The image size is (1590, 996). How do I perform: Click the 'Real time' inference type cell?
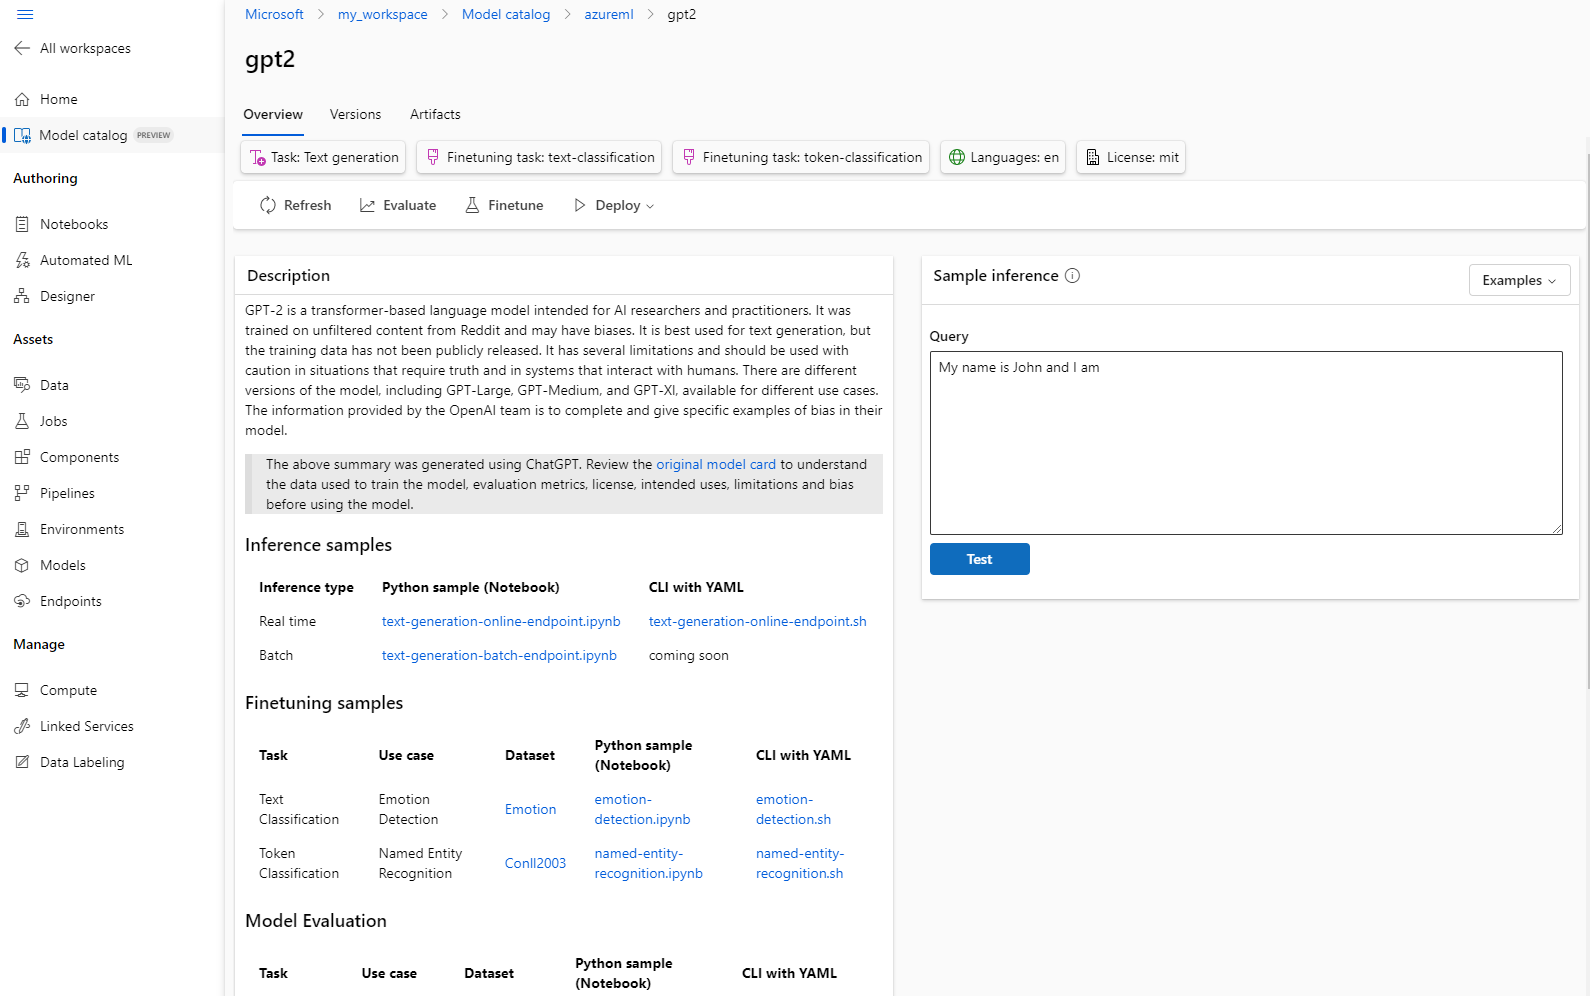pos(287,621)
